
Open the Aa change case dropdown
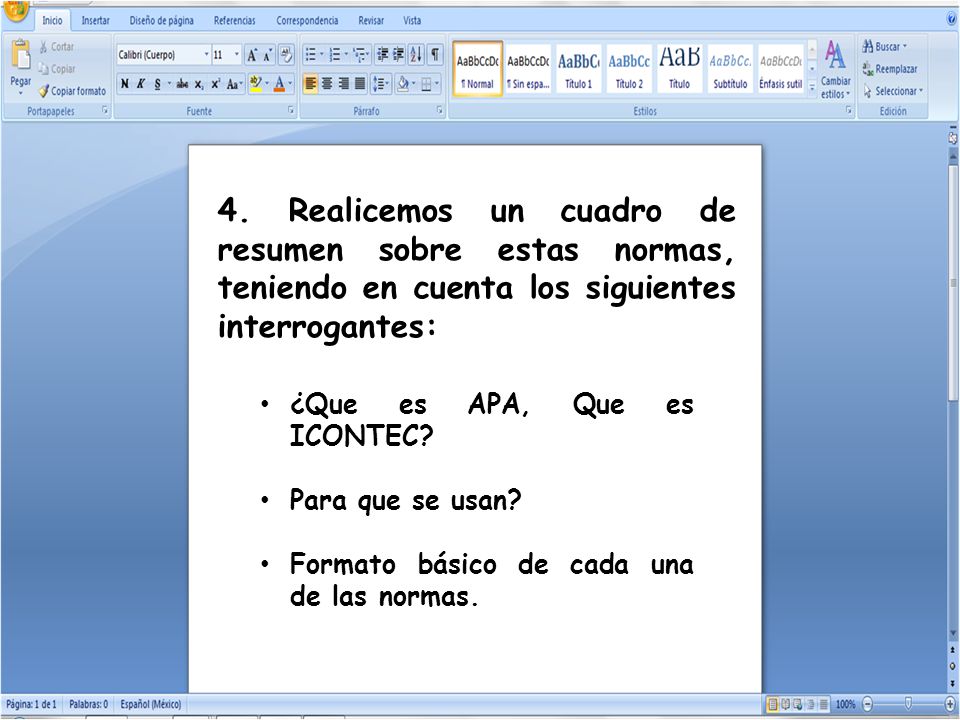pos(235,84)
